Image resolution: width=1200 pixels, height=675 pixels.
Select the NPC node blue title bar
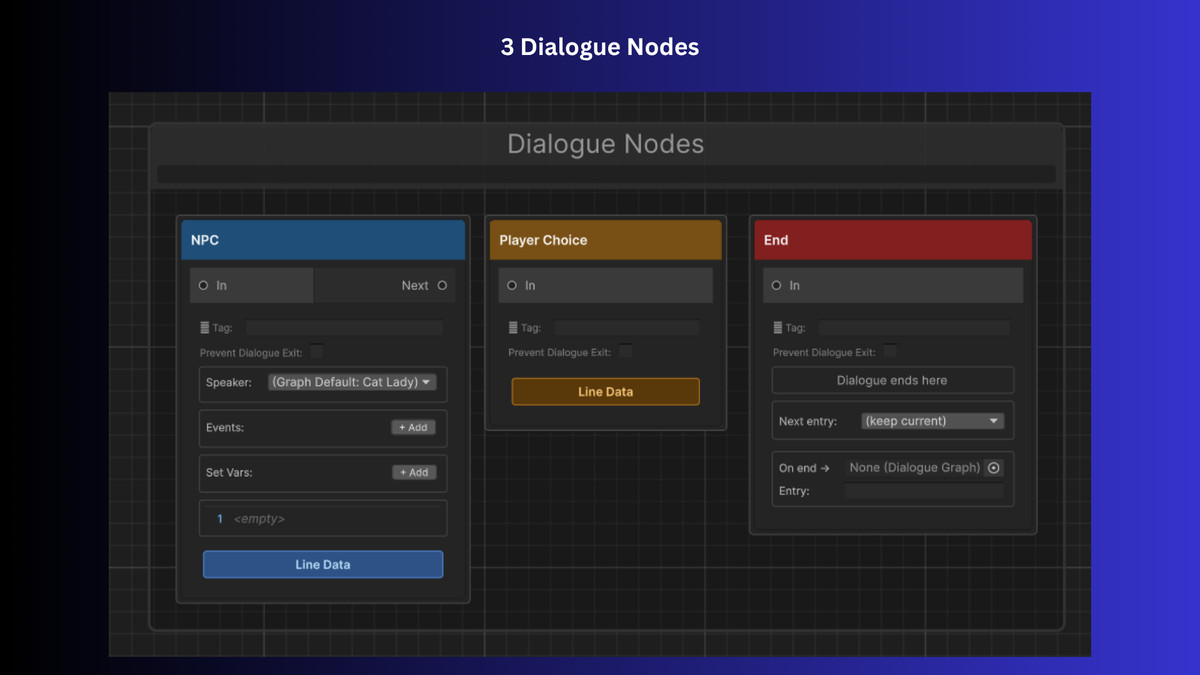tap(323, 240)
